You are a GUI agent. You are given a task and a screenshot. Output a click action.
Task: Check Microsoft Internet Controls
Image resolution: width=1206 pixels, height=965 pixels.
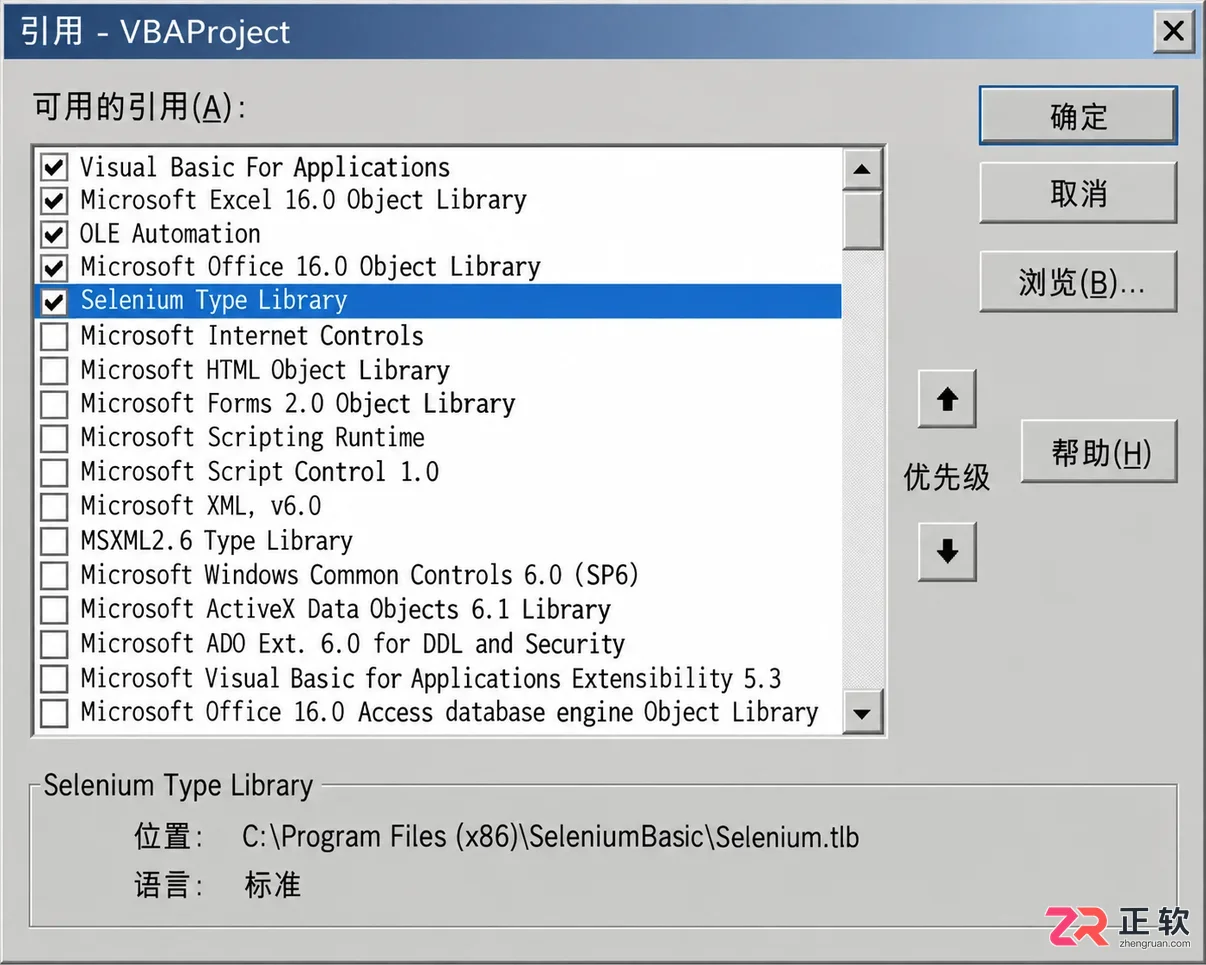coord(54,336)
